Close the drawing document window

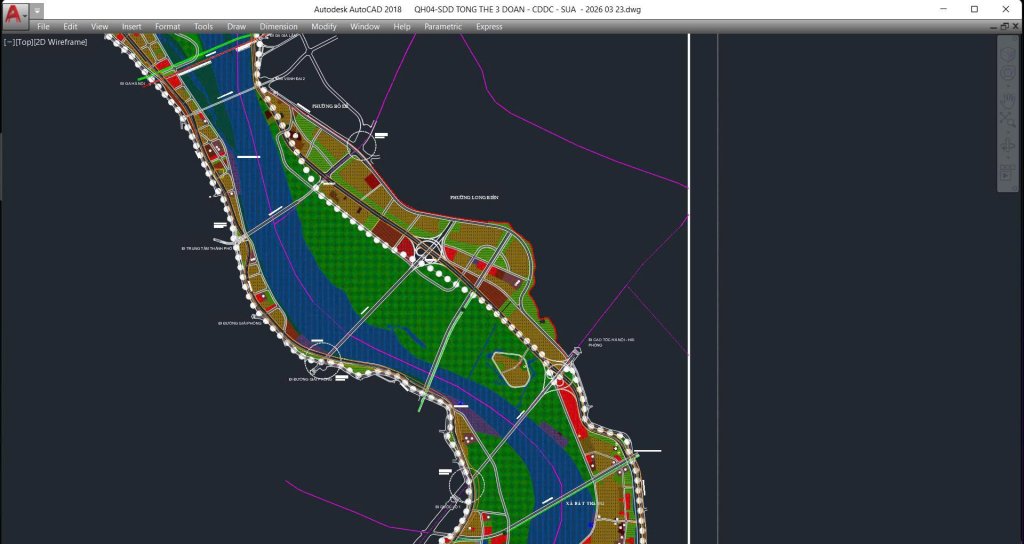[x=1014, y=27]
